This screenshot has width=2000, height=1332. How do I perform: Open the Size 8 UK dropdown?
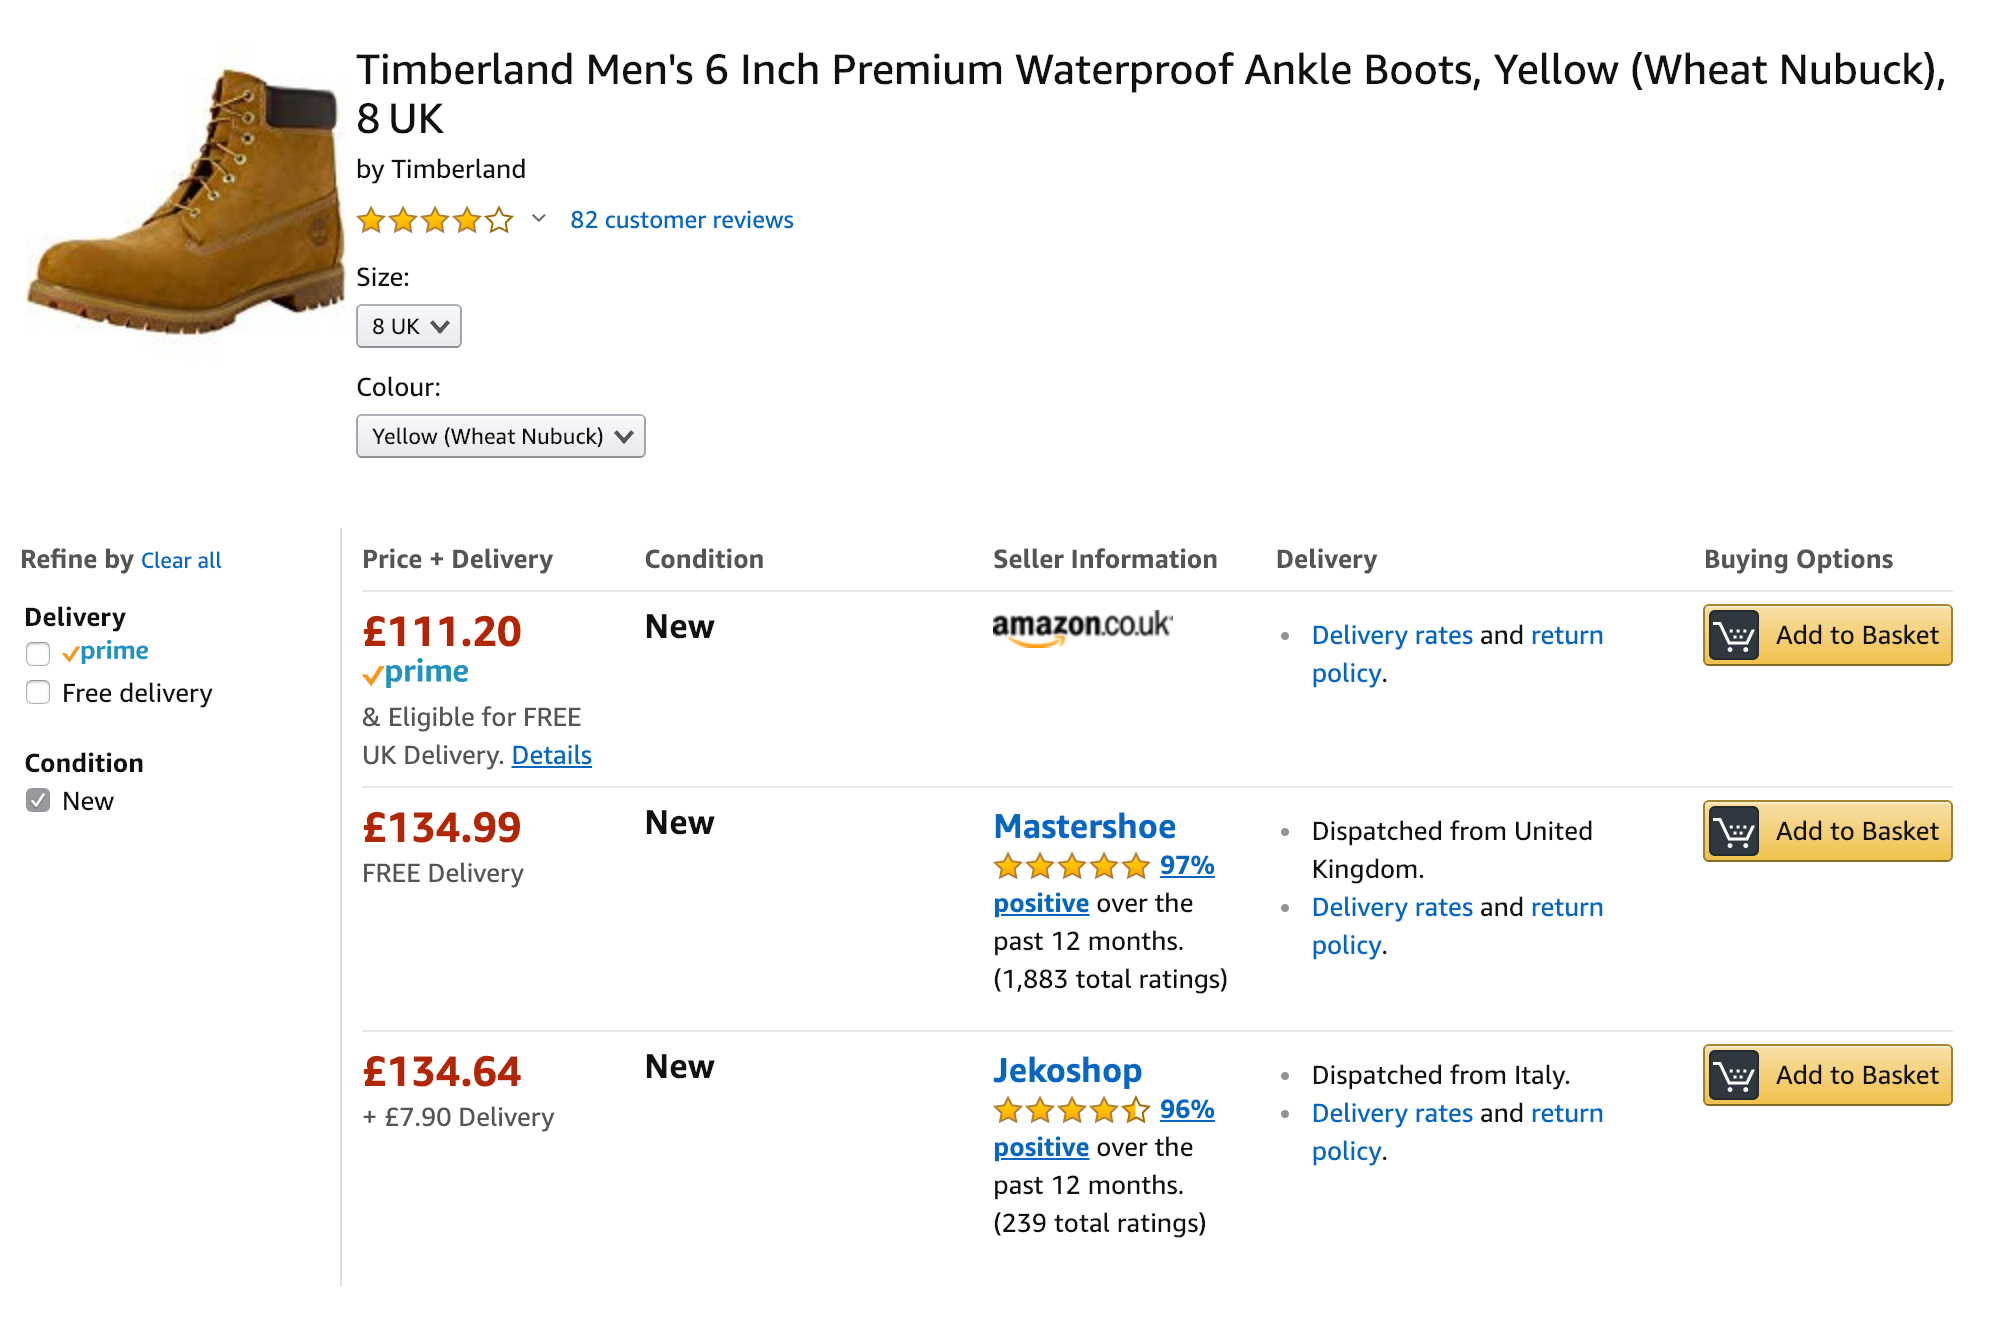click(x=409, y=327)
